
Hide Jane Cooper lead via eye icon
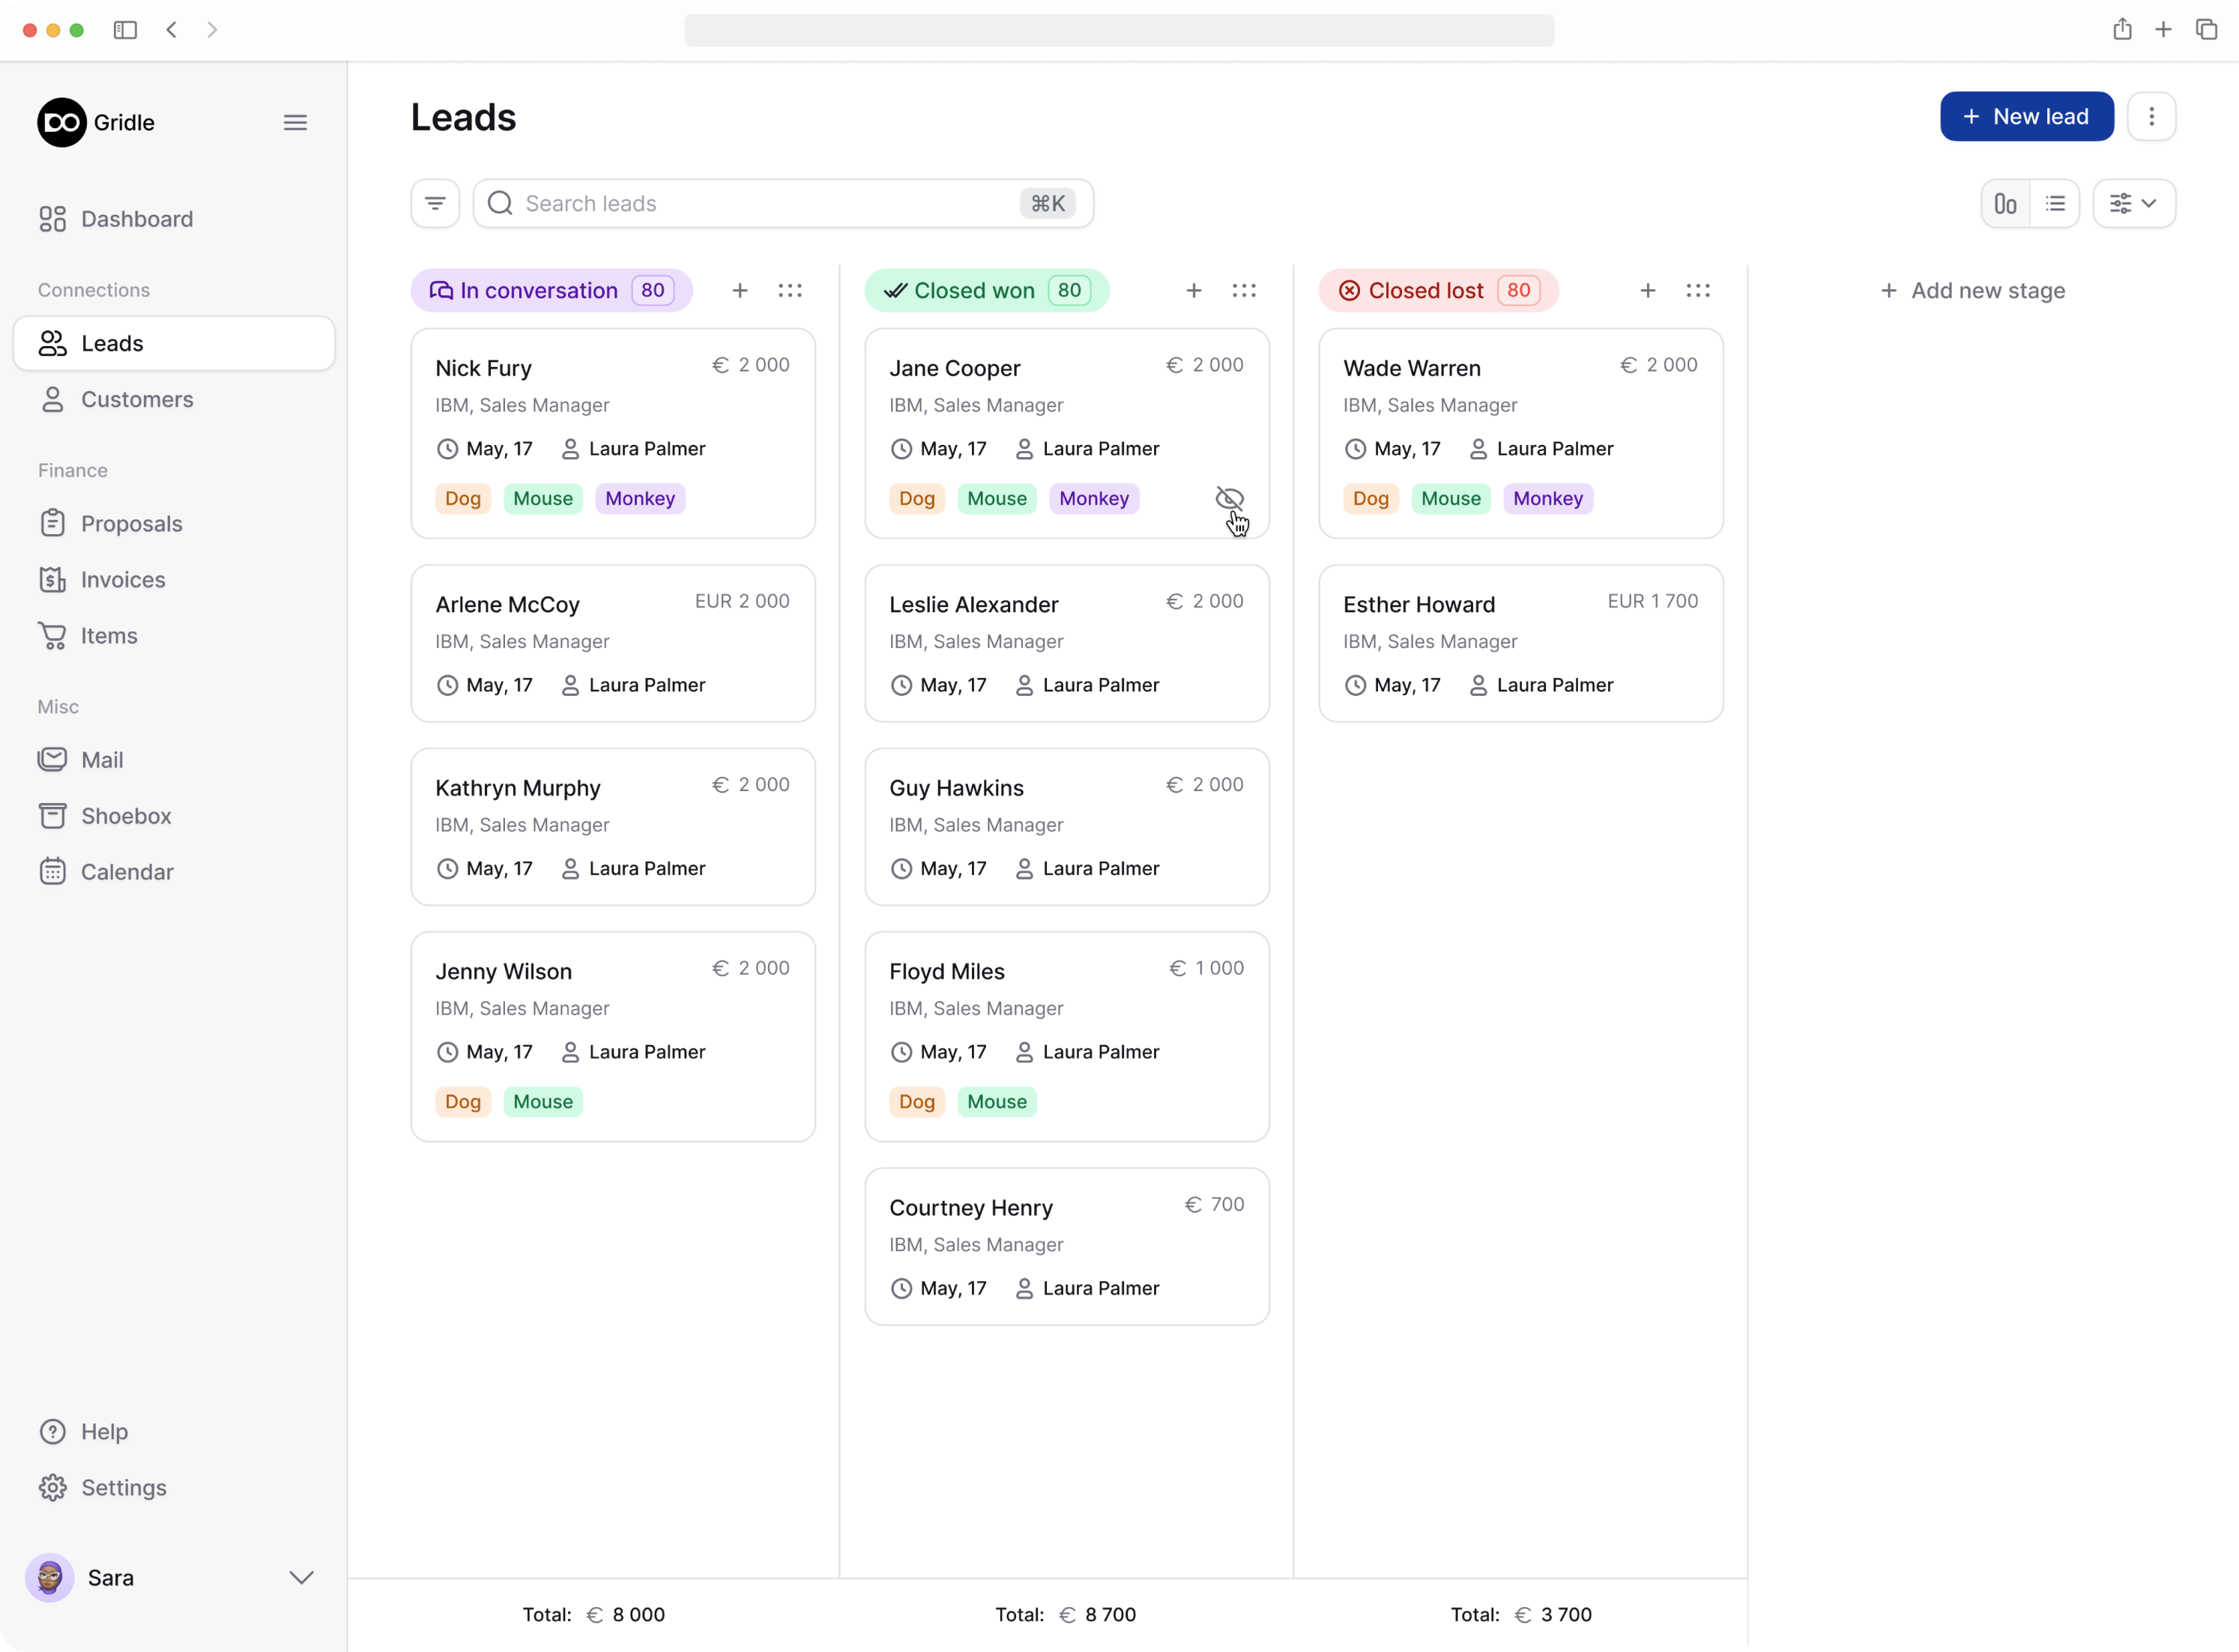pyautogui.click(x=1229, y=498)
